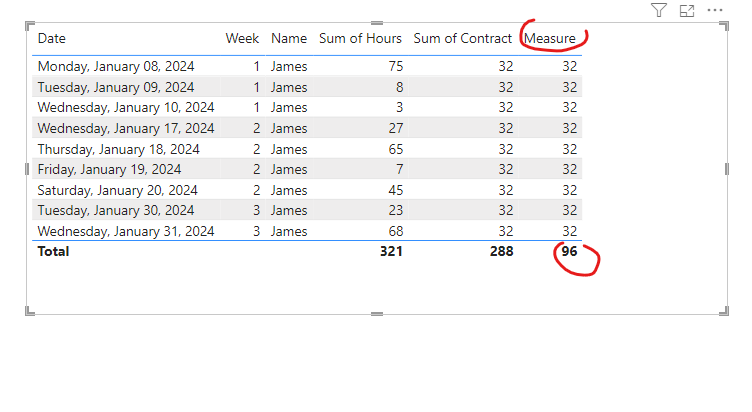Sort by the Week column header
752x412 pixels.
[x=242, y=38]
